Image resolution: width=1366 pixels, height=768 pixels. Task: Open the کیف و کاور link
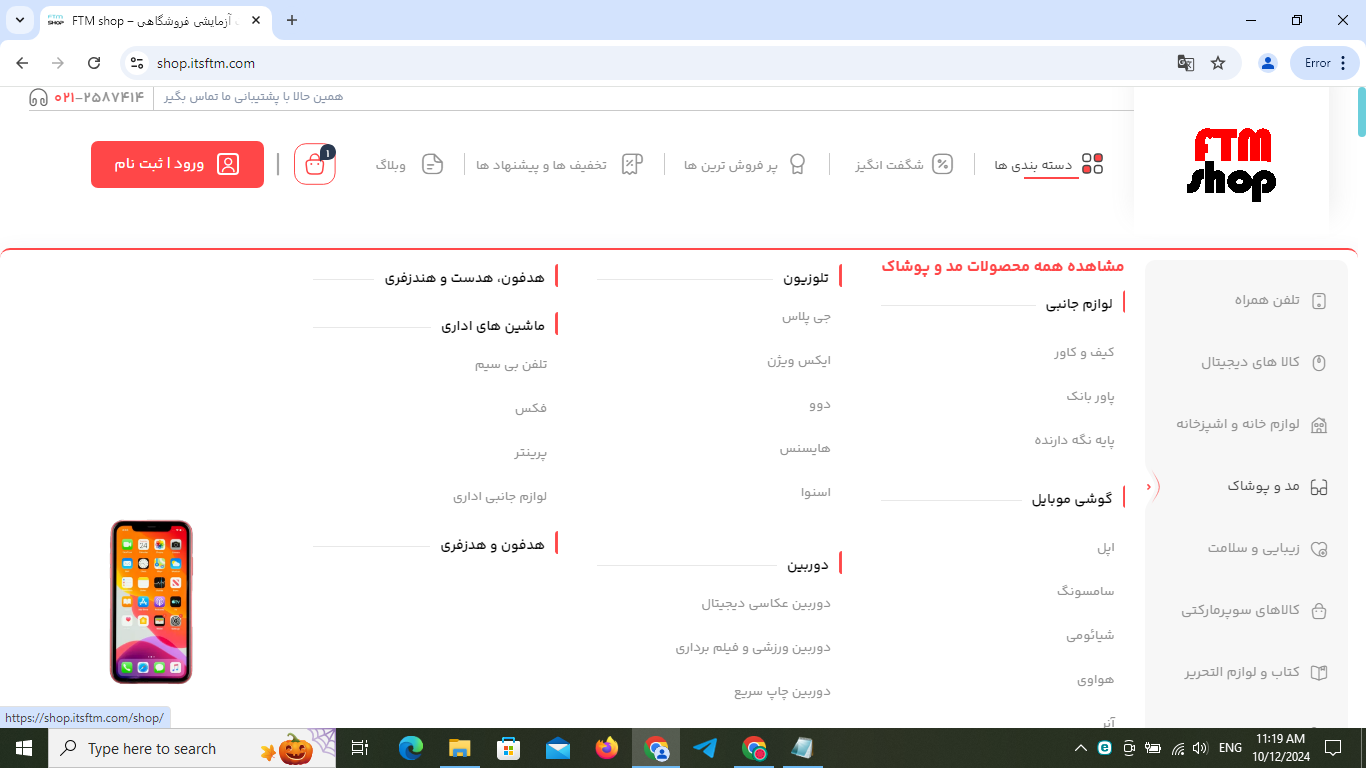(1084, 353)
